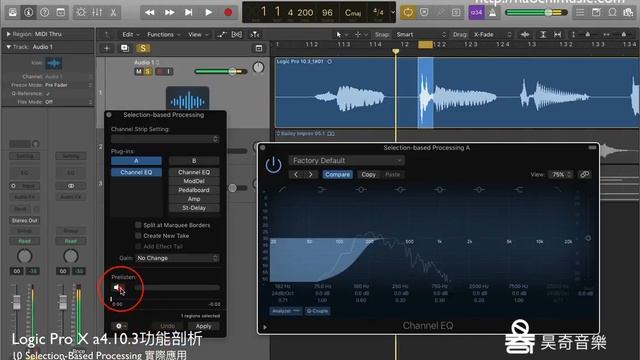Add a new track with plus button
This screenshot has width=640, height=360.
pyautogui.click(x=107, y=49)
